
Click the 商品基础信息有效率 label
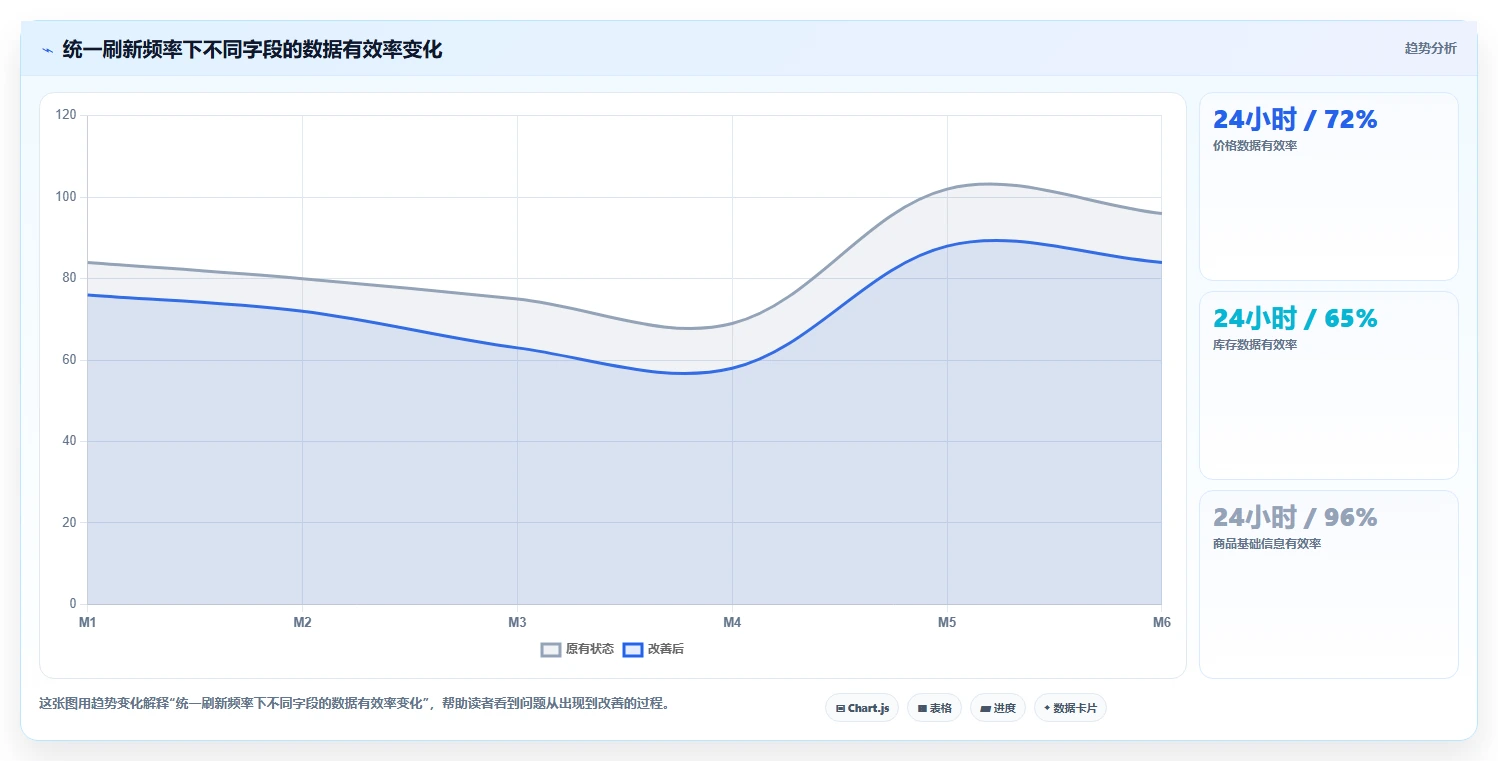[1266, 544]
